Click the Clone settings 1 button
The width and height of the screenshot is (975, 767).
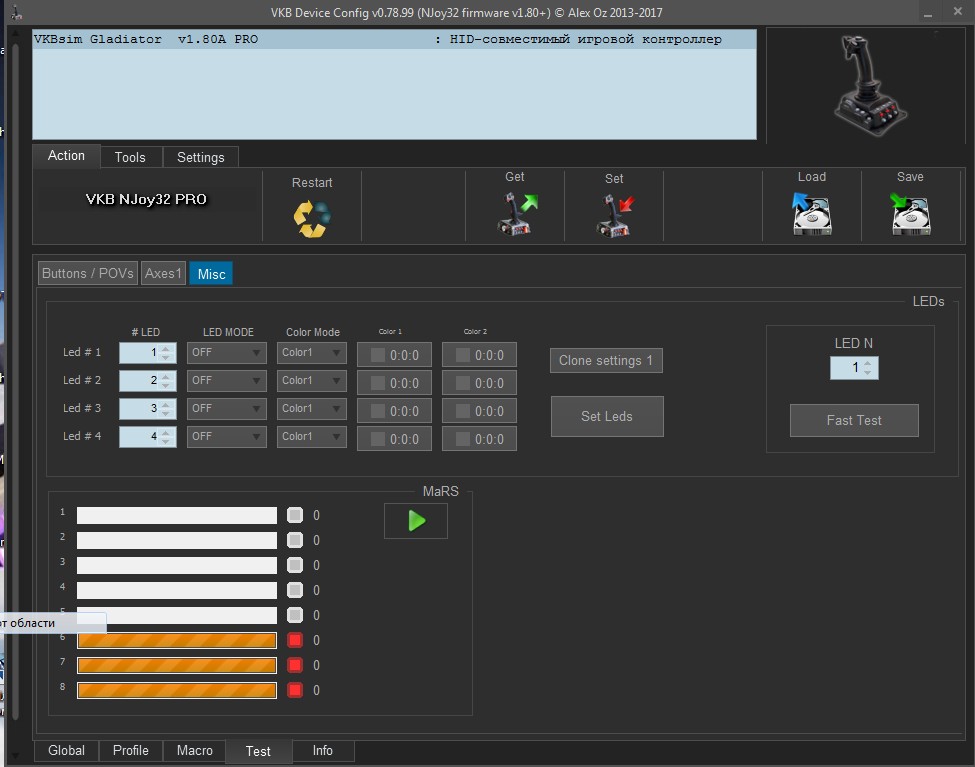click(606, 361)
